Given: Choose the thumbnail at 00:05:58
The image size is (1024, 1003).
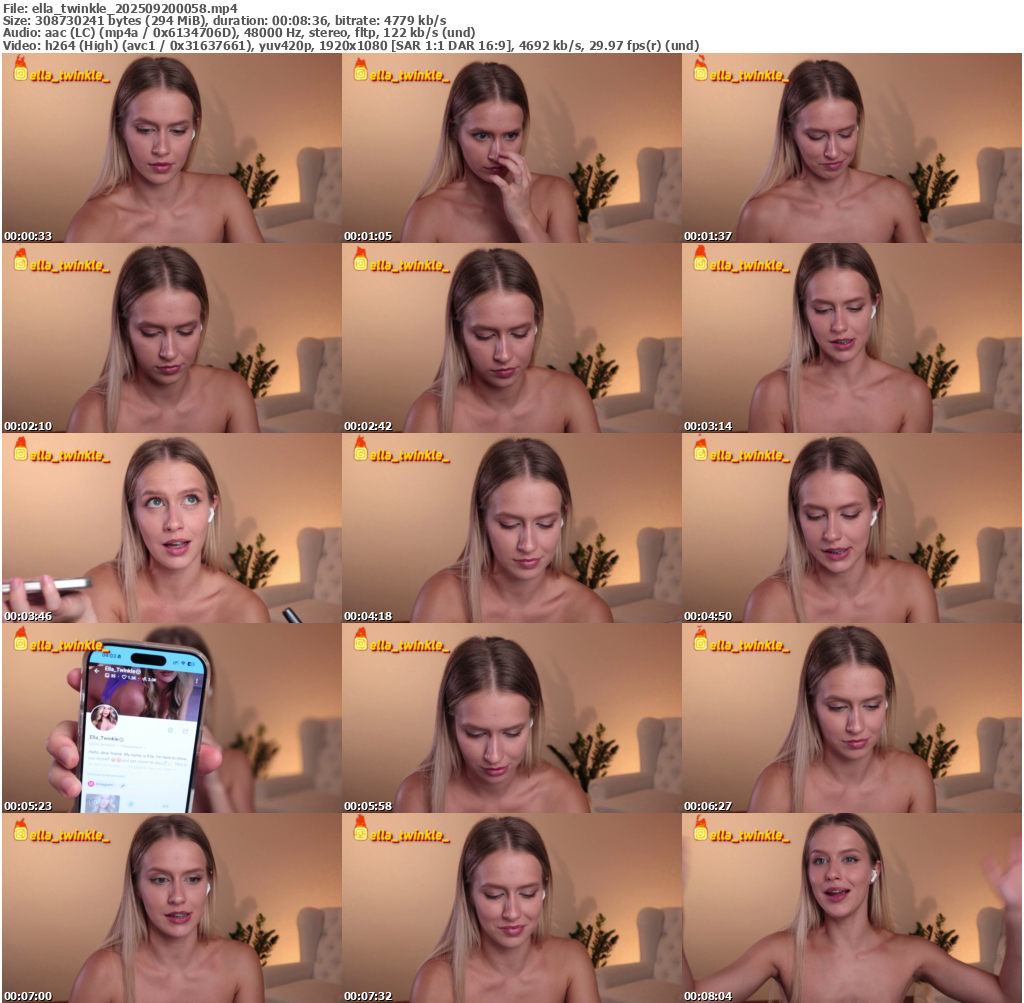Looking at the screenshot, I should (x=512, y=718).
